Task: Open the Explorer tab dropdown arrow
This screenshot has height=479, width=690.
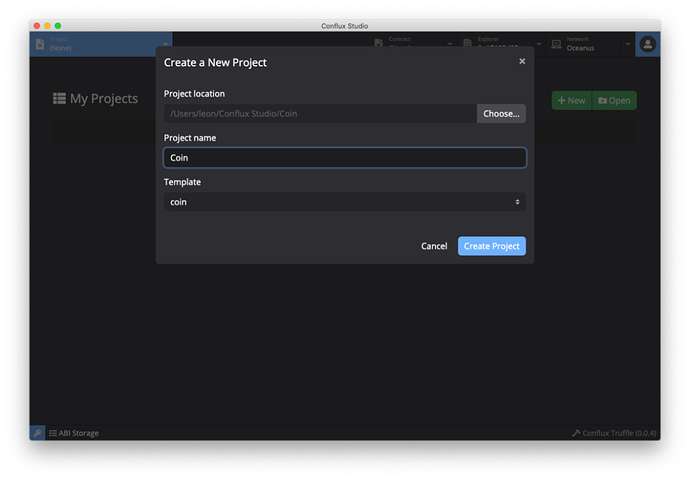Action: point(540,44)
